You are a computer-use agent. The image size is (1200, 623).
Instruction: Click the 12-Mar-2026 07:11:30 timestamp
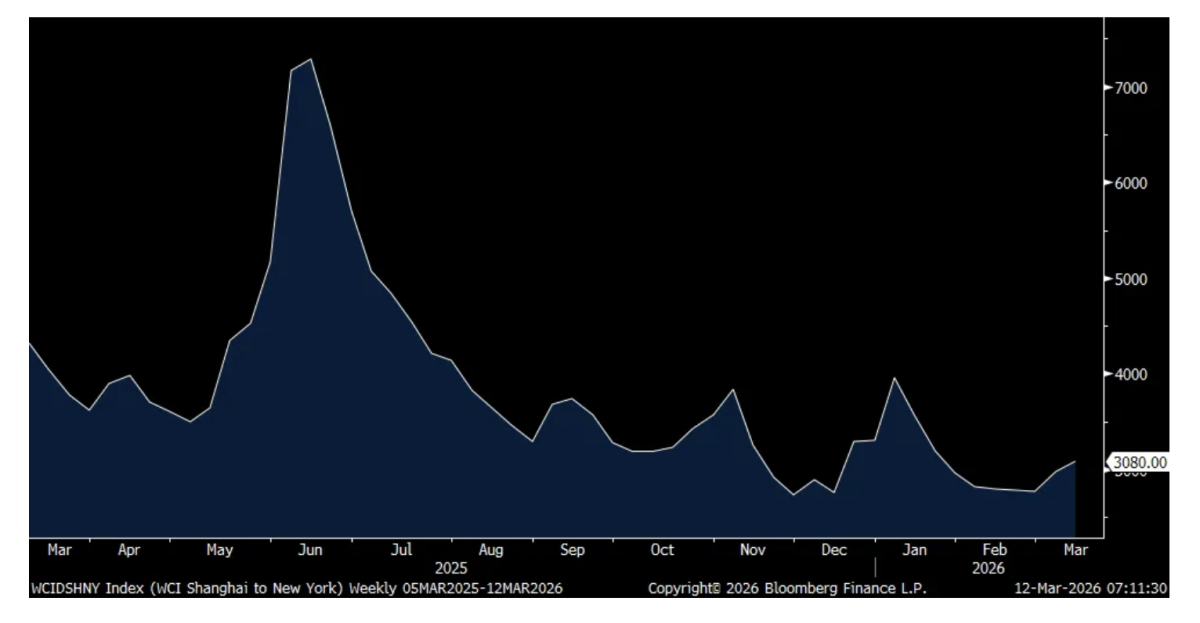click(x=1090, y=588)
